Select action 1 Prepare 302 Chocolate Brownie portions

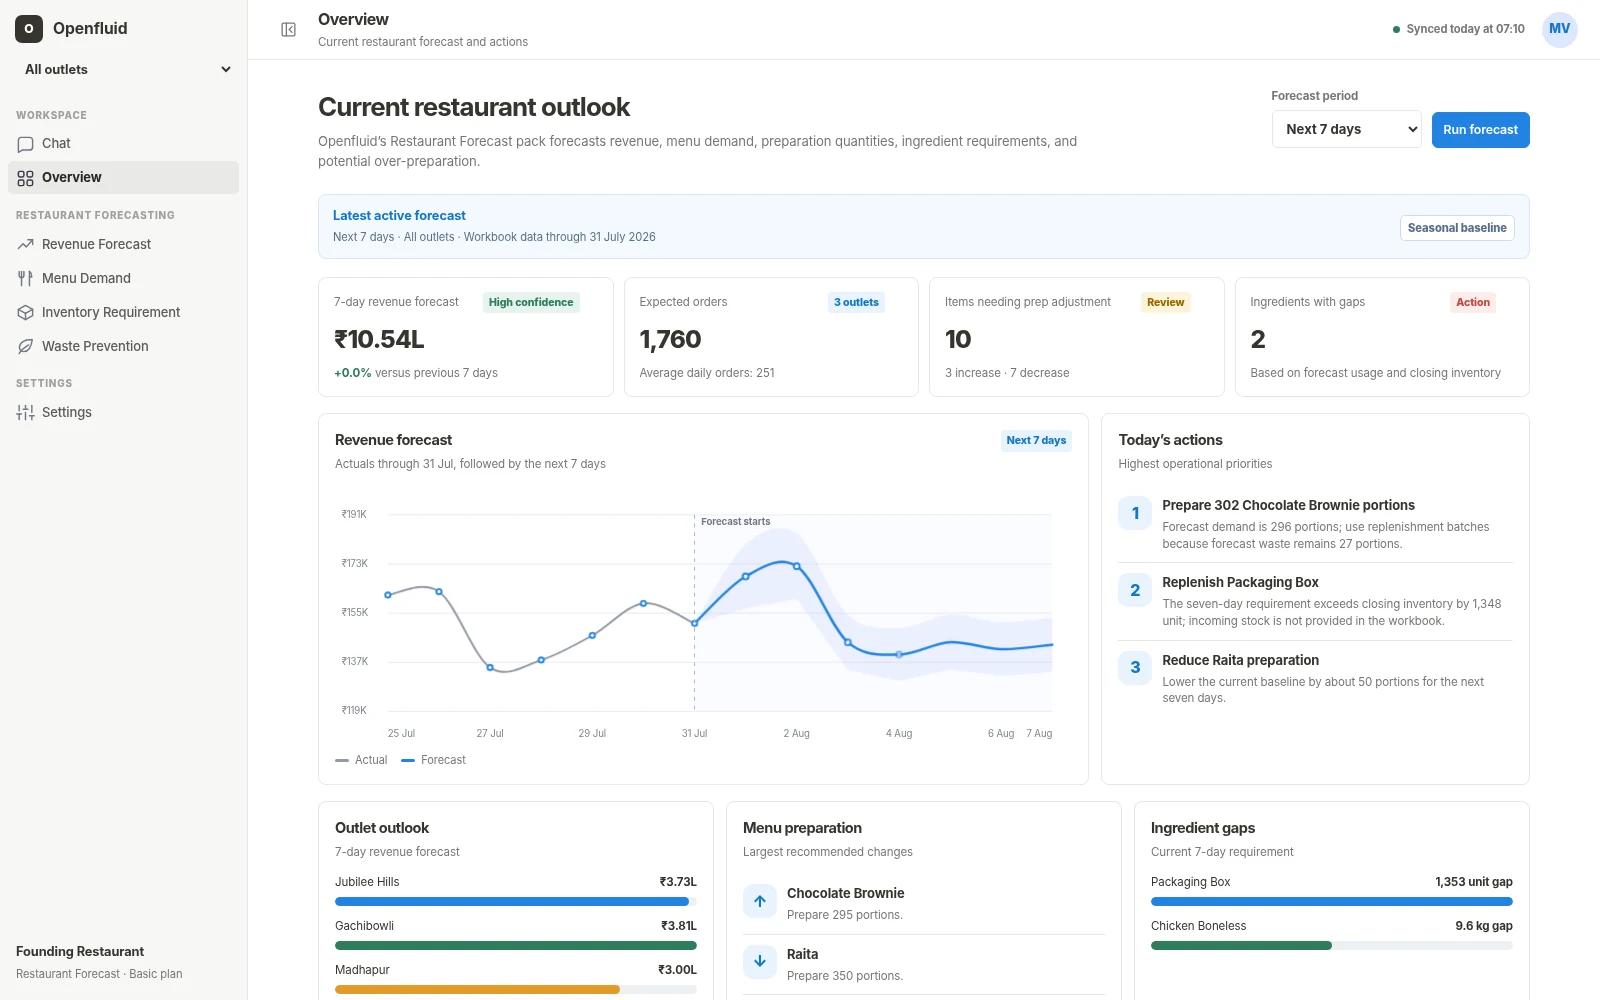tap(1315, 524)
